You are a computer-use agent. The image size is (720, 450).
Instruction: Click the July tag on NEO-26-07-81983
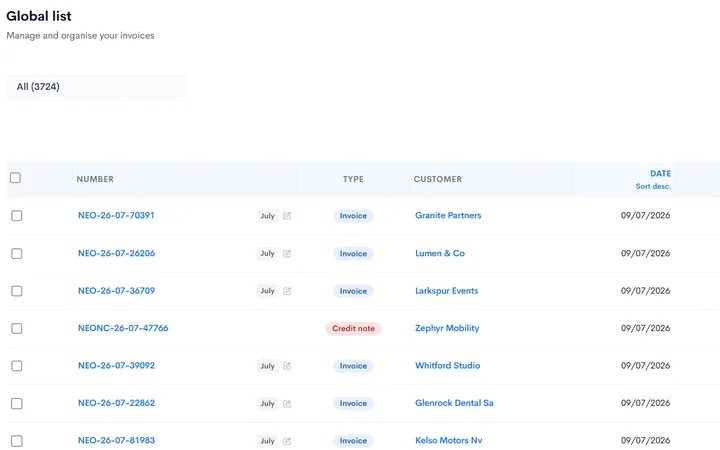click(267, 441)
